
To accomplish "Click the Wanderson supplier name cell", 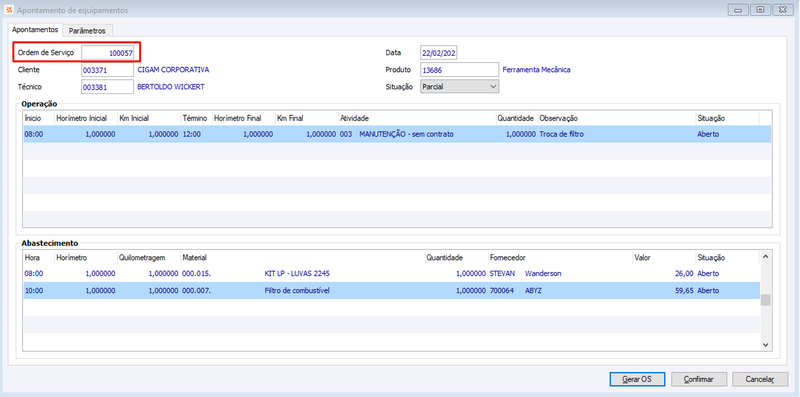I will [543, 274].
